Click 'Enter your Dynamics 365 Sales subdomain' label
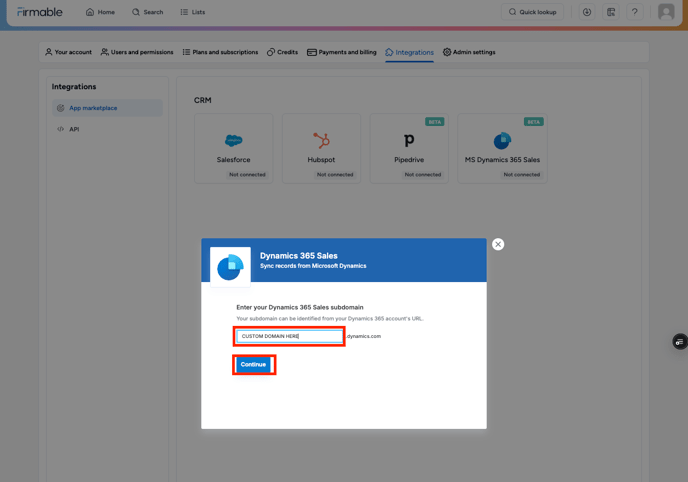The height and width of the screenshot is (482, 688). tap(300, 307)
